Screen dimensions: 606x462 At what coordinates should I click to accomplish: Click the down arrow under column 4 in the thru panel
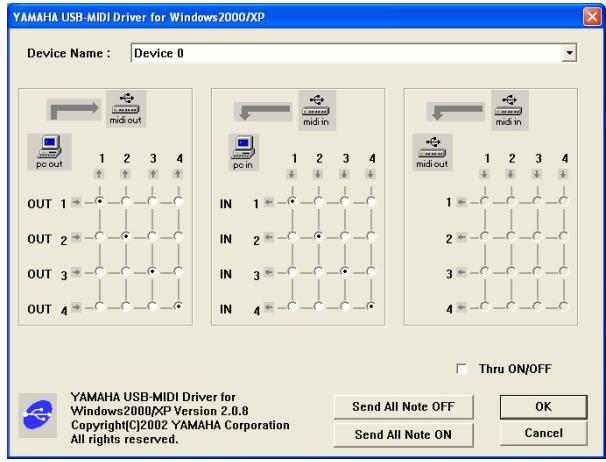563,174
